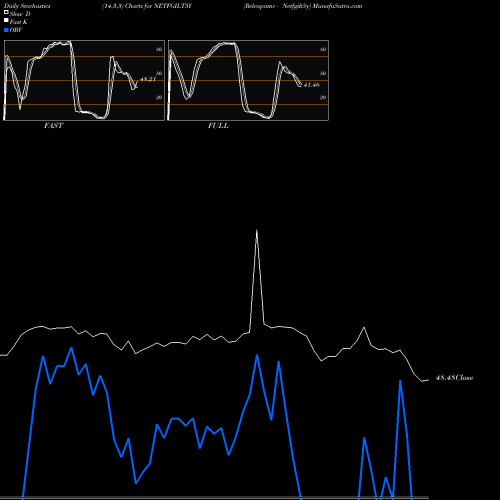Click the blue OBV legend swatch
Viewport: 500px width, 500px height.
click(6, 30)
